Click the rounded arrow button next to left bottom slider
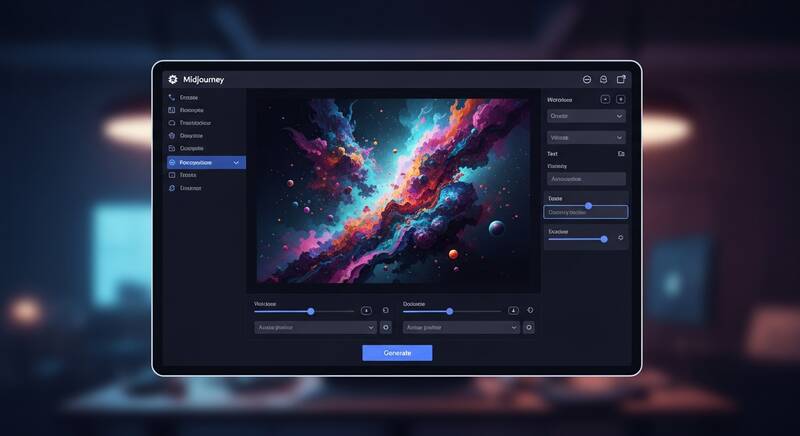Screen dimensions: 800x436 [x=366, y=311]
